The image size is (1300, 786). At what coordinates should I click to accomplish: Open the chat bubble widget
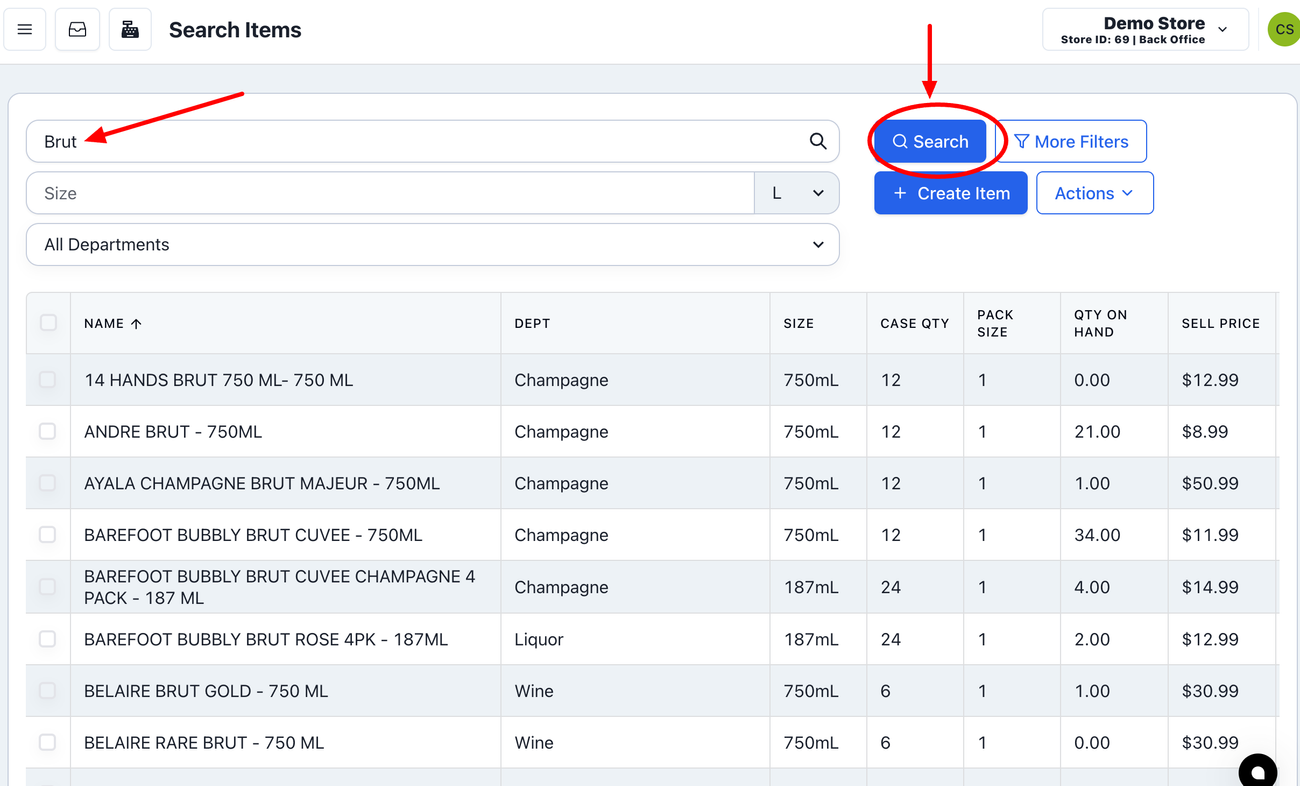[x=1257, y=771]
